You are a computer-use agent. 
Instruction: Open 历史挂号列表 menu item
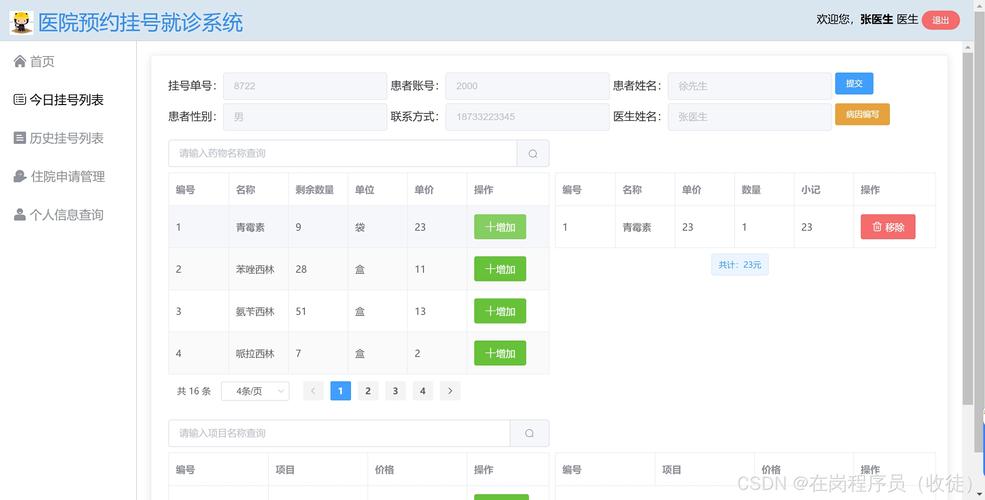point(68,138)
